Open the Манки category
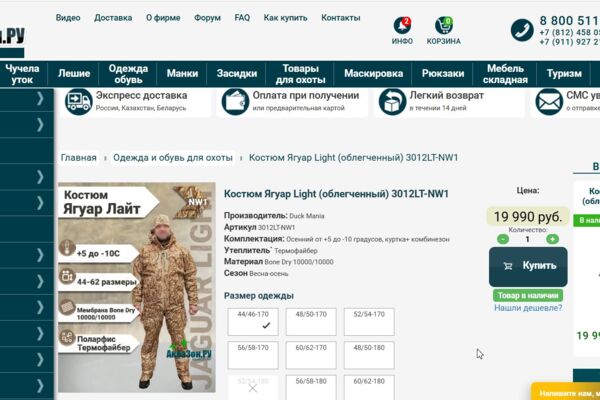Image resolution: width=600 pixels, height=400 pixels. (182, 73)
